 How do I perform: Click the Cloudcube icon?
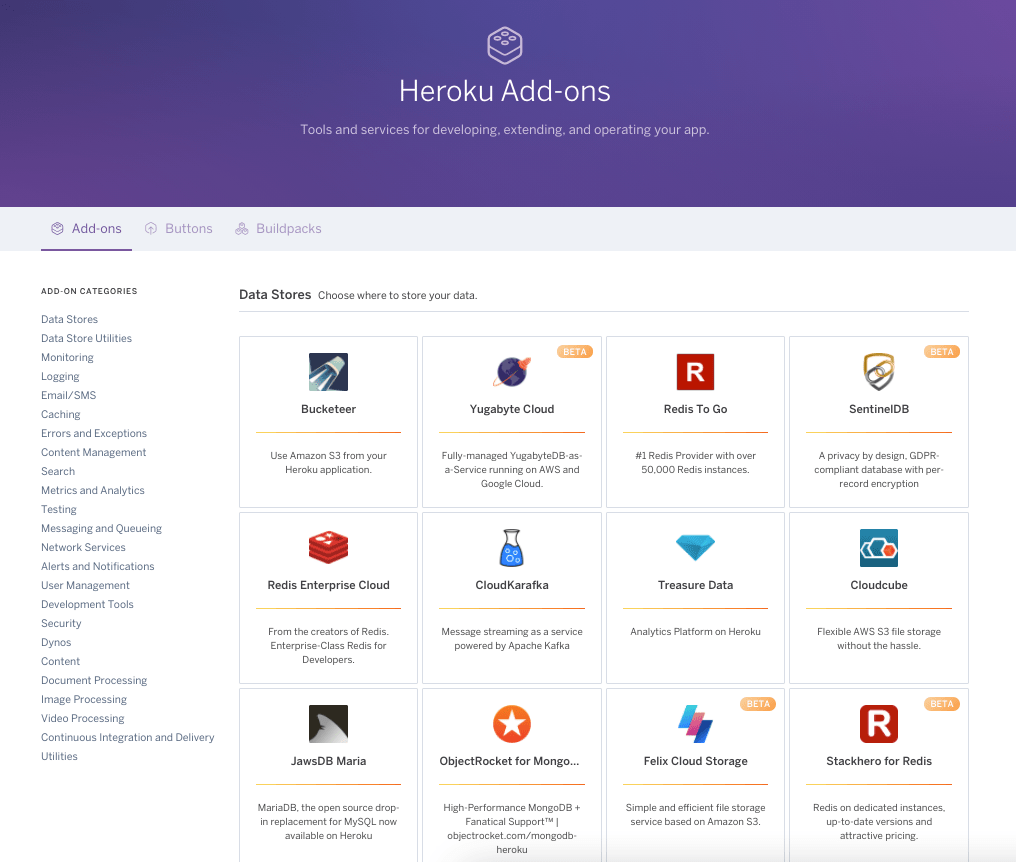pyautogui.click(x=879, y=548)
